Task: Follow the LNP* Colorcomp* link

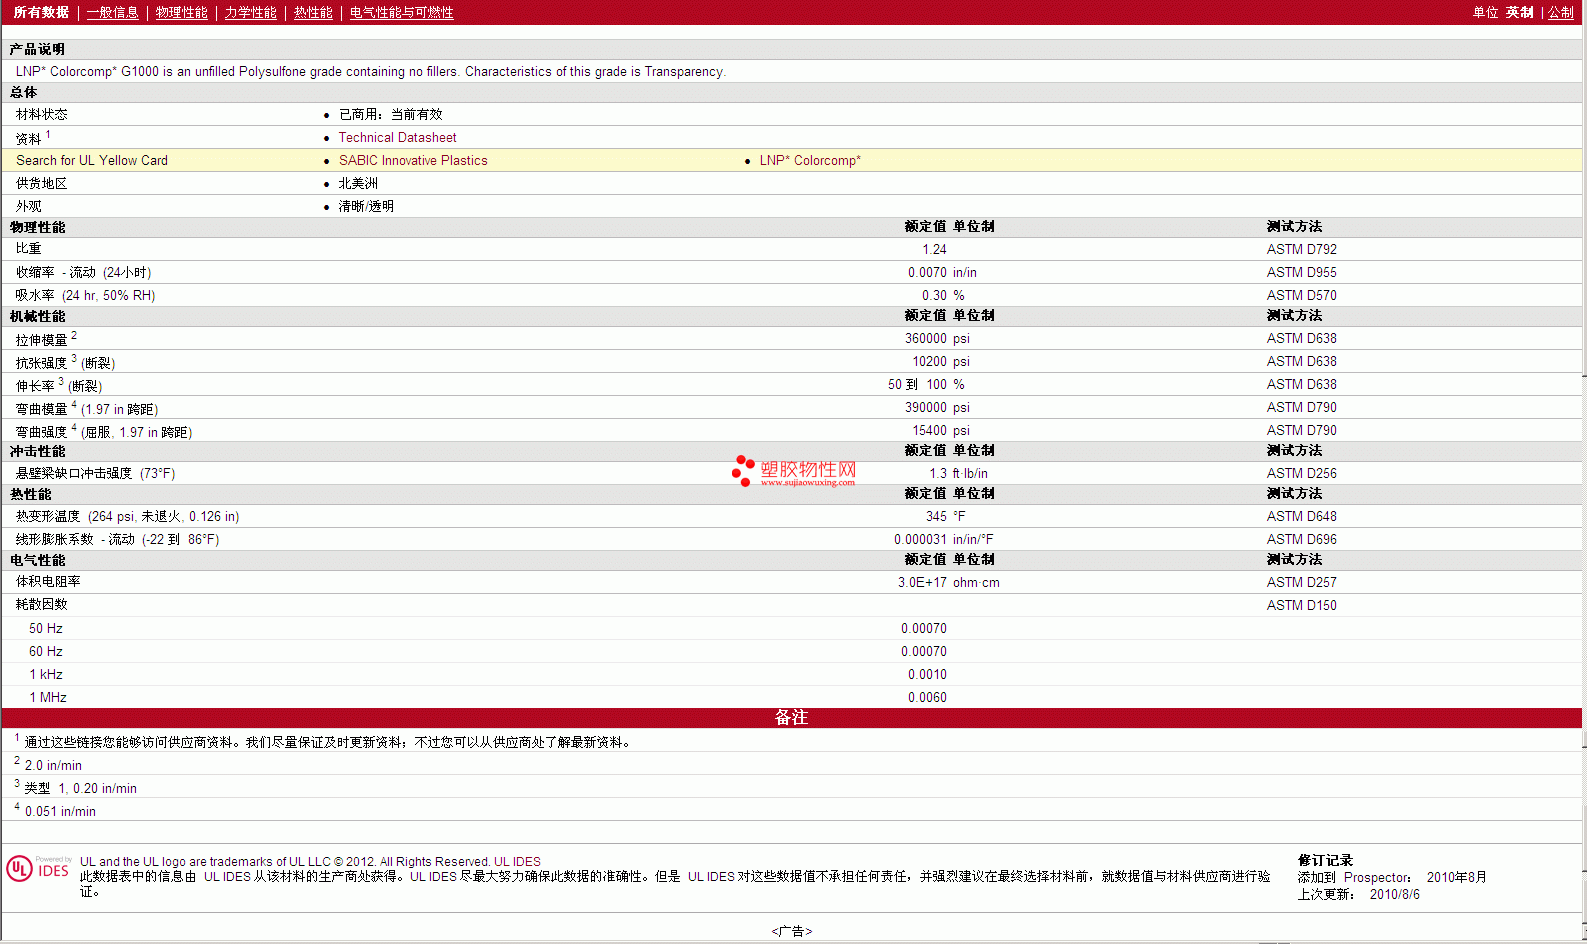Action: (x=810, y=160)
